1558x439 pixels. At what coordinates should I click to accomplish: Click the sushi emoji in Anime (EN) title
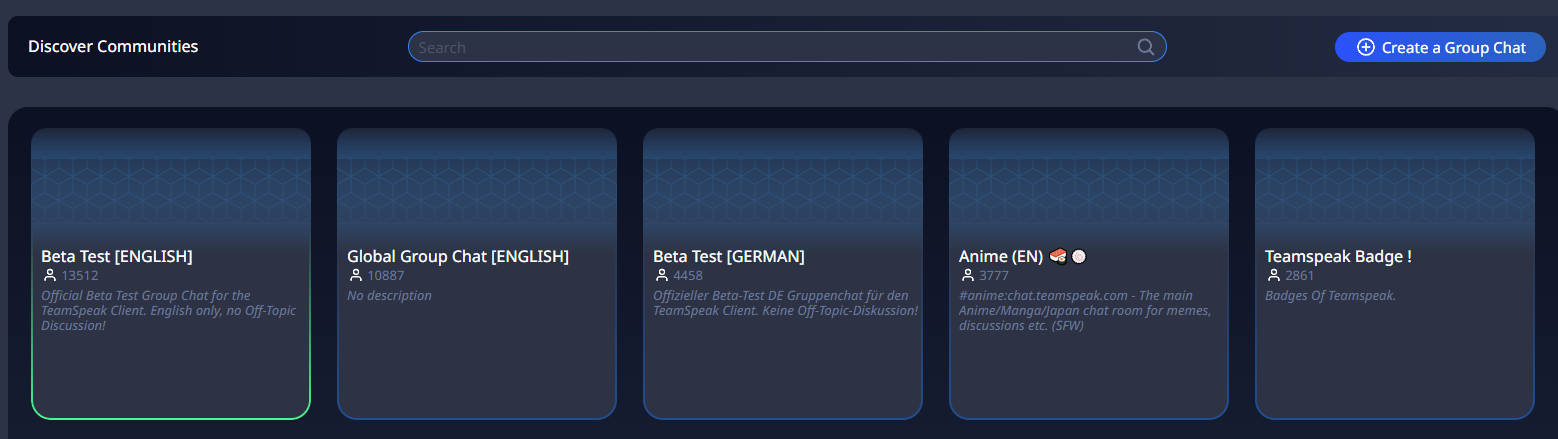[x=1058, y=257]
